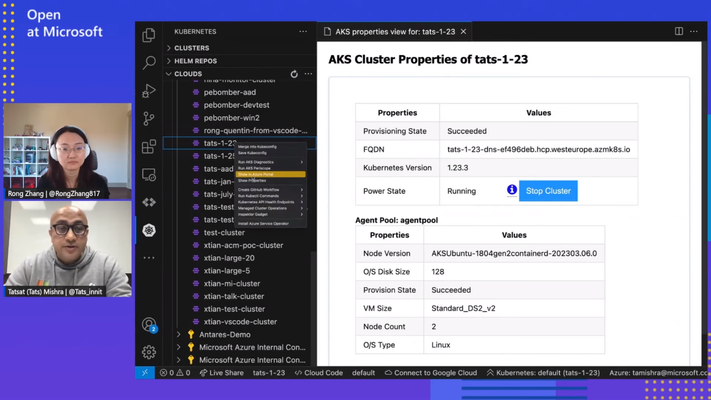This screenshot has width=711, height=400.
Task: Choose Install Azure Service Operator
Action: point(270,224)
